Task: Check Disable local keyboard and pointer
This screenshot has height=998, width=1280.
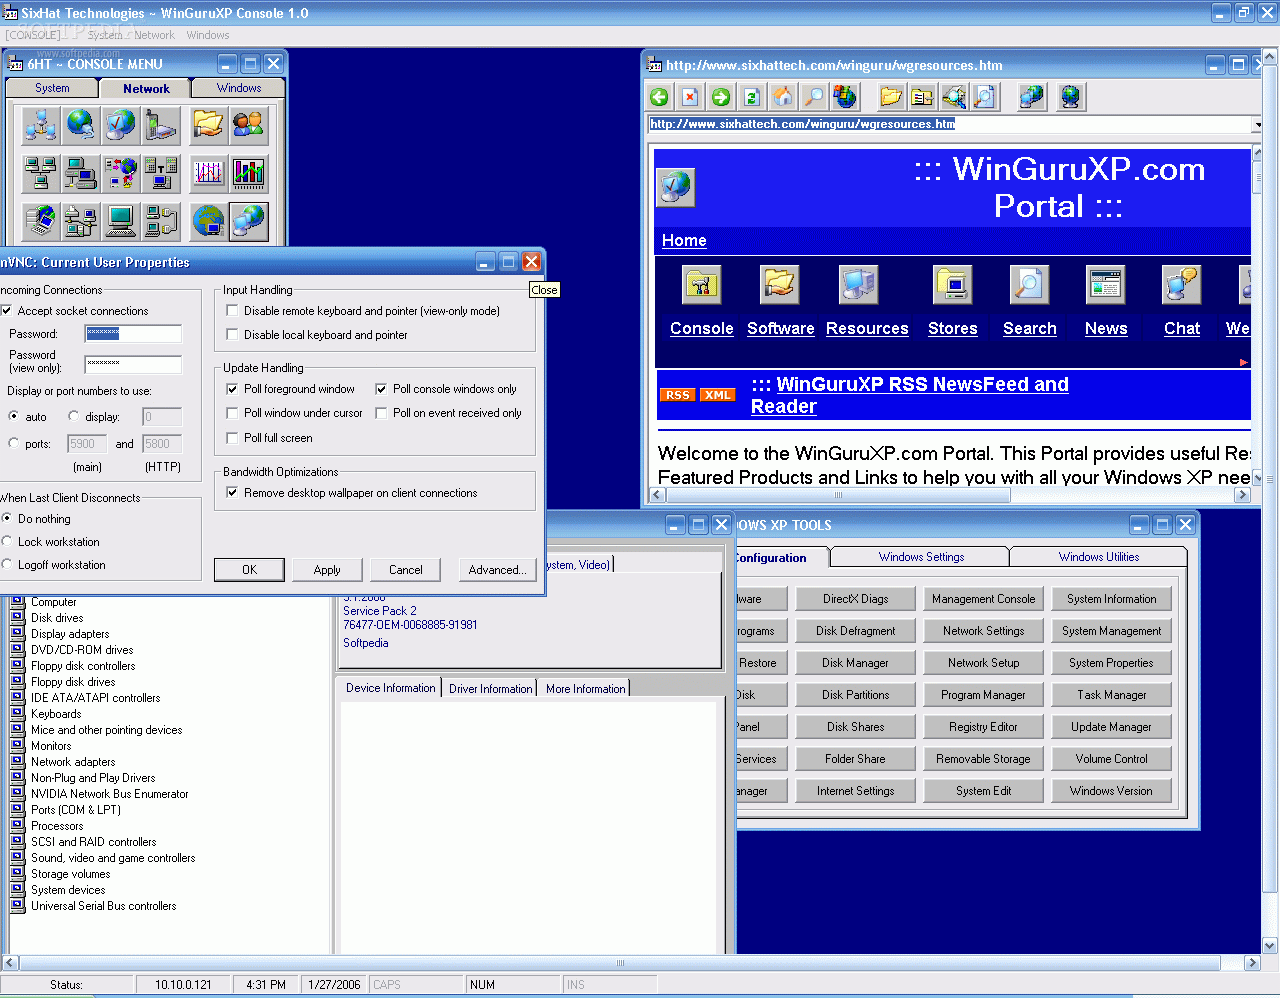Action: coord(233,335)
